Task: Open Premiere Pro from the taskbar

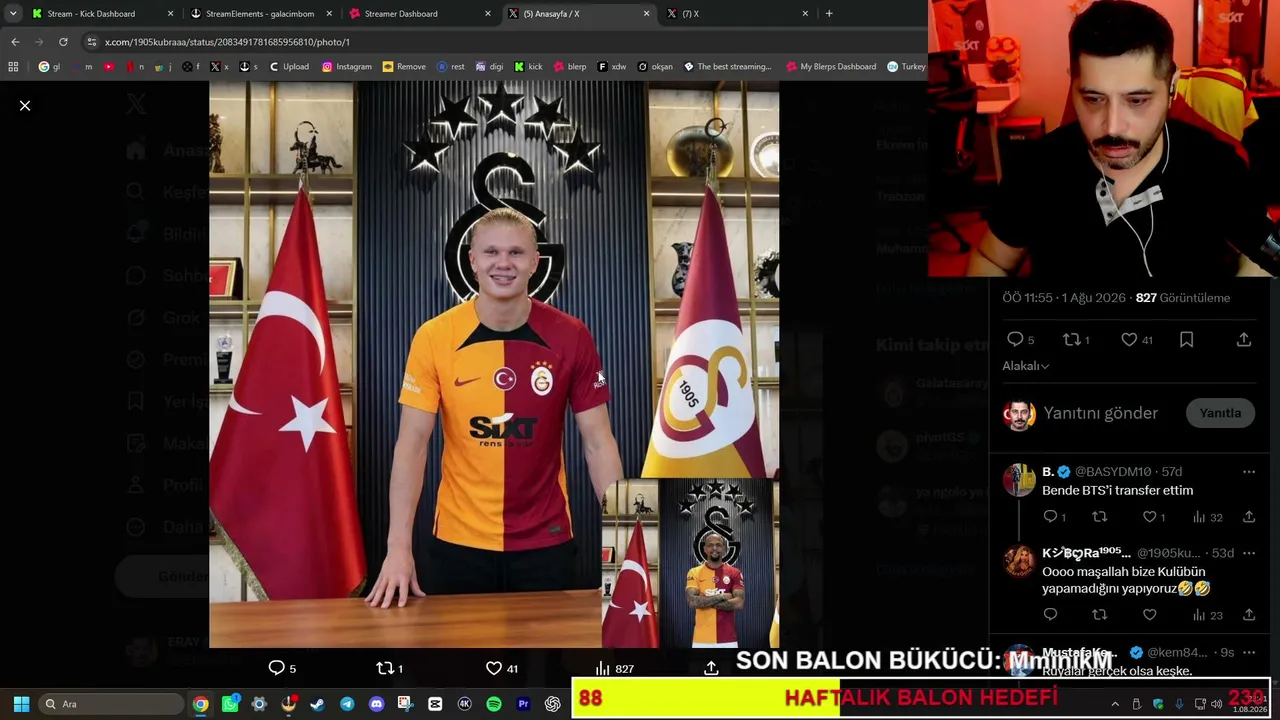Action: (x=523, y=704)
